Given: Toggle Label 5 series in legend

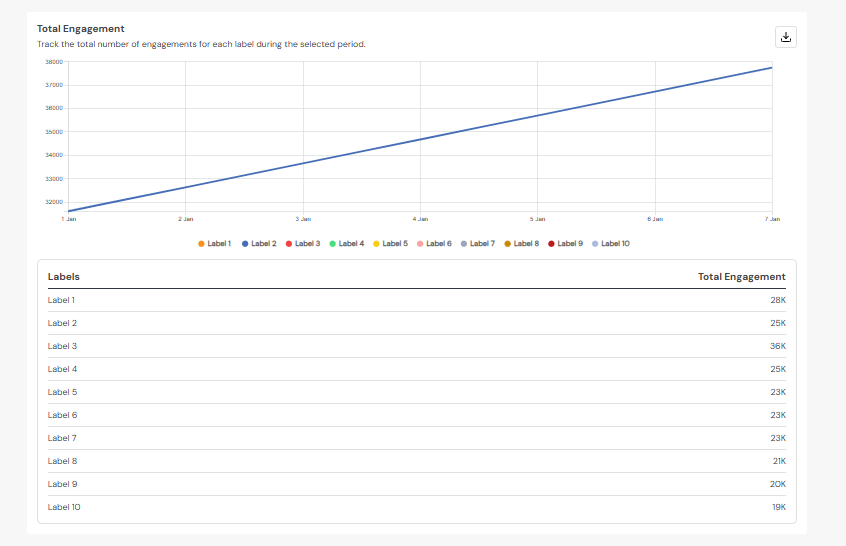Looking at the screenshot, I should point(390,244).
